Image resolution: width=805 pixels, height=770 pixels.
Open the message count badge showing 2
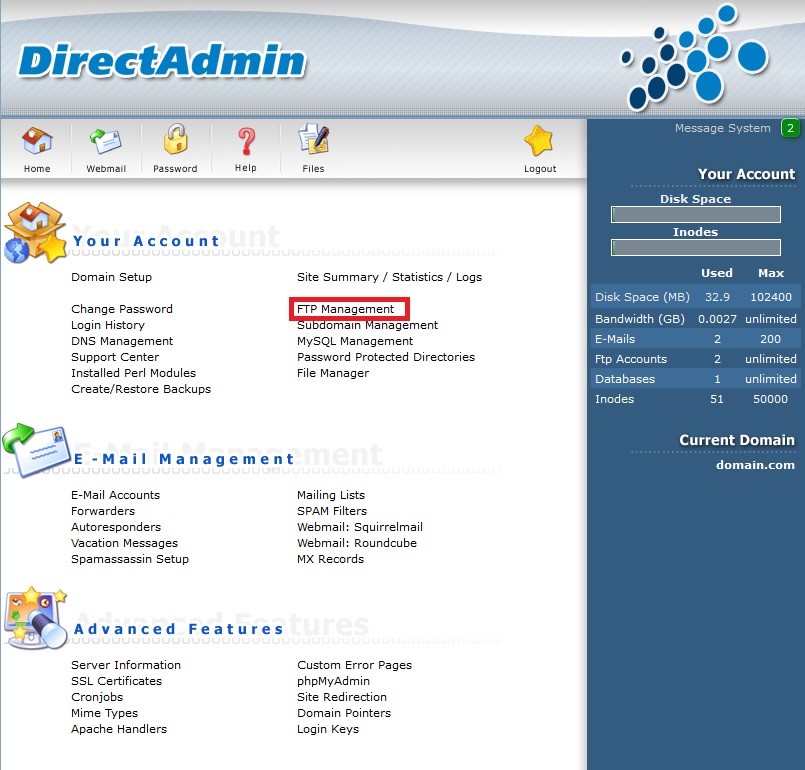click(x=790, y=128)
